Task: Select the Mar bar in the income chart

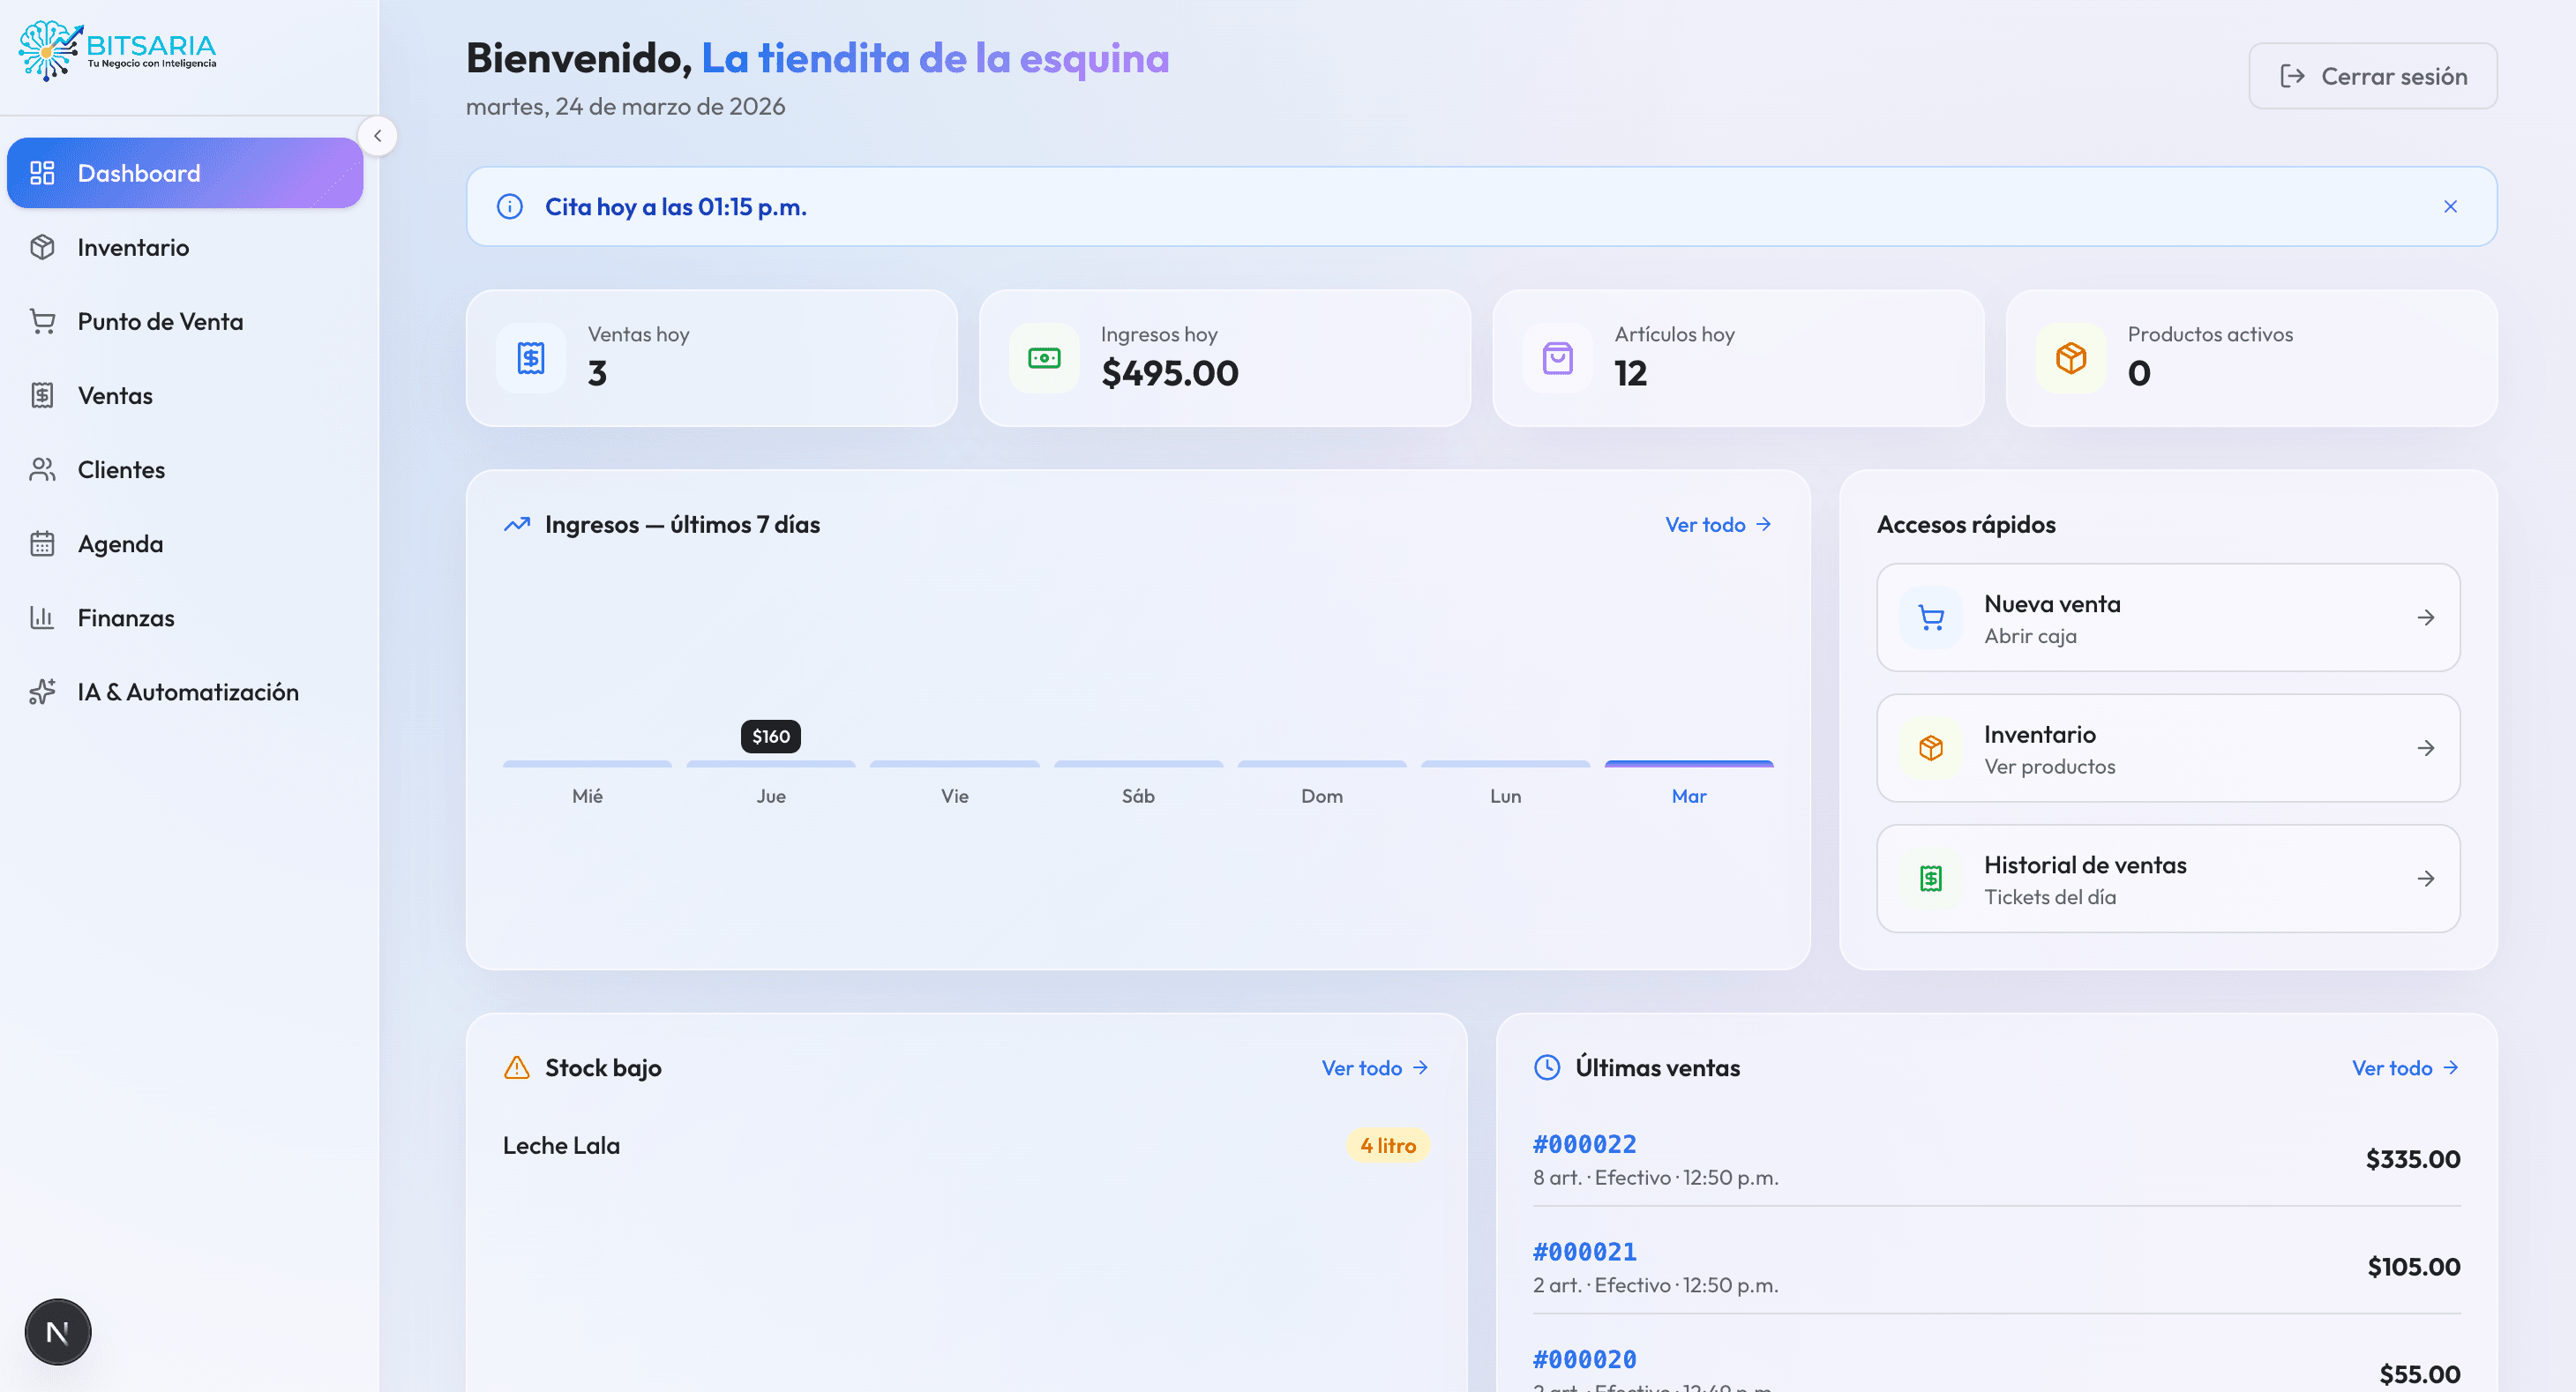Action: click(1688, 763)
